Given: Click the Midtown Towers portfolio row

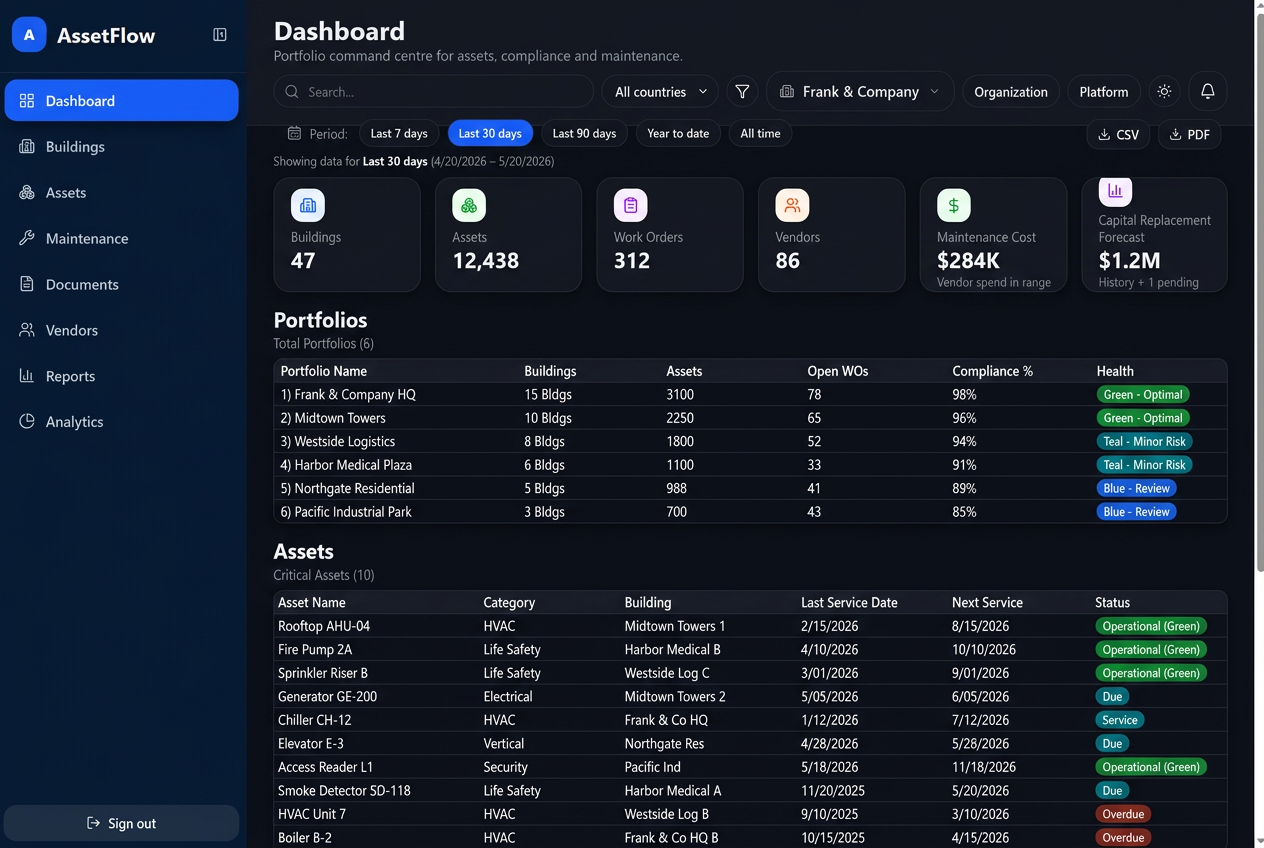Looking at the screenshot, I should tap(750, 418).
